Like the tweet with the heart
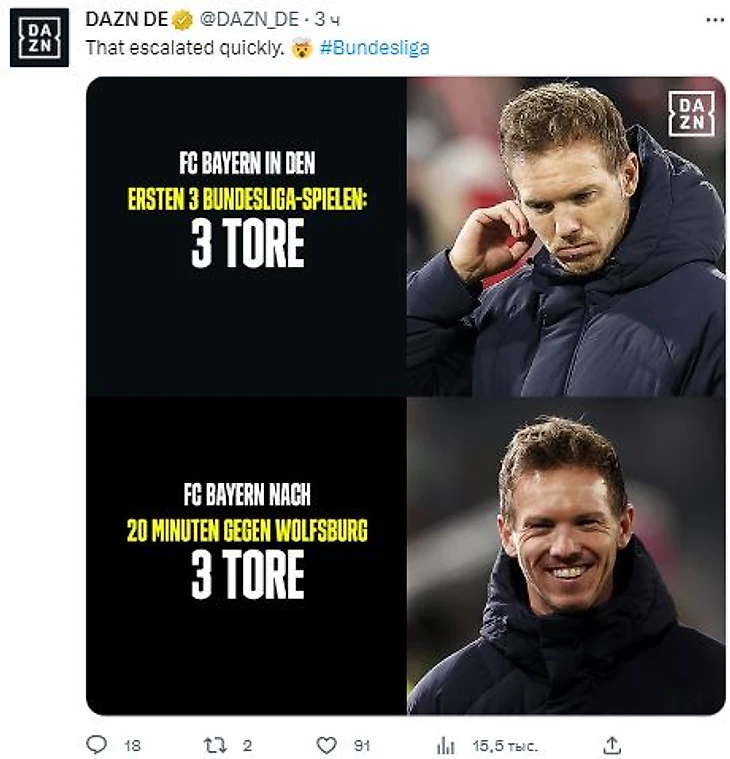Image resolution: width=730 pixels, height=759 pixels. pos(326,745)
